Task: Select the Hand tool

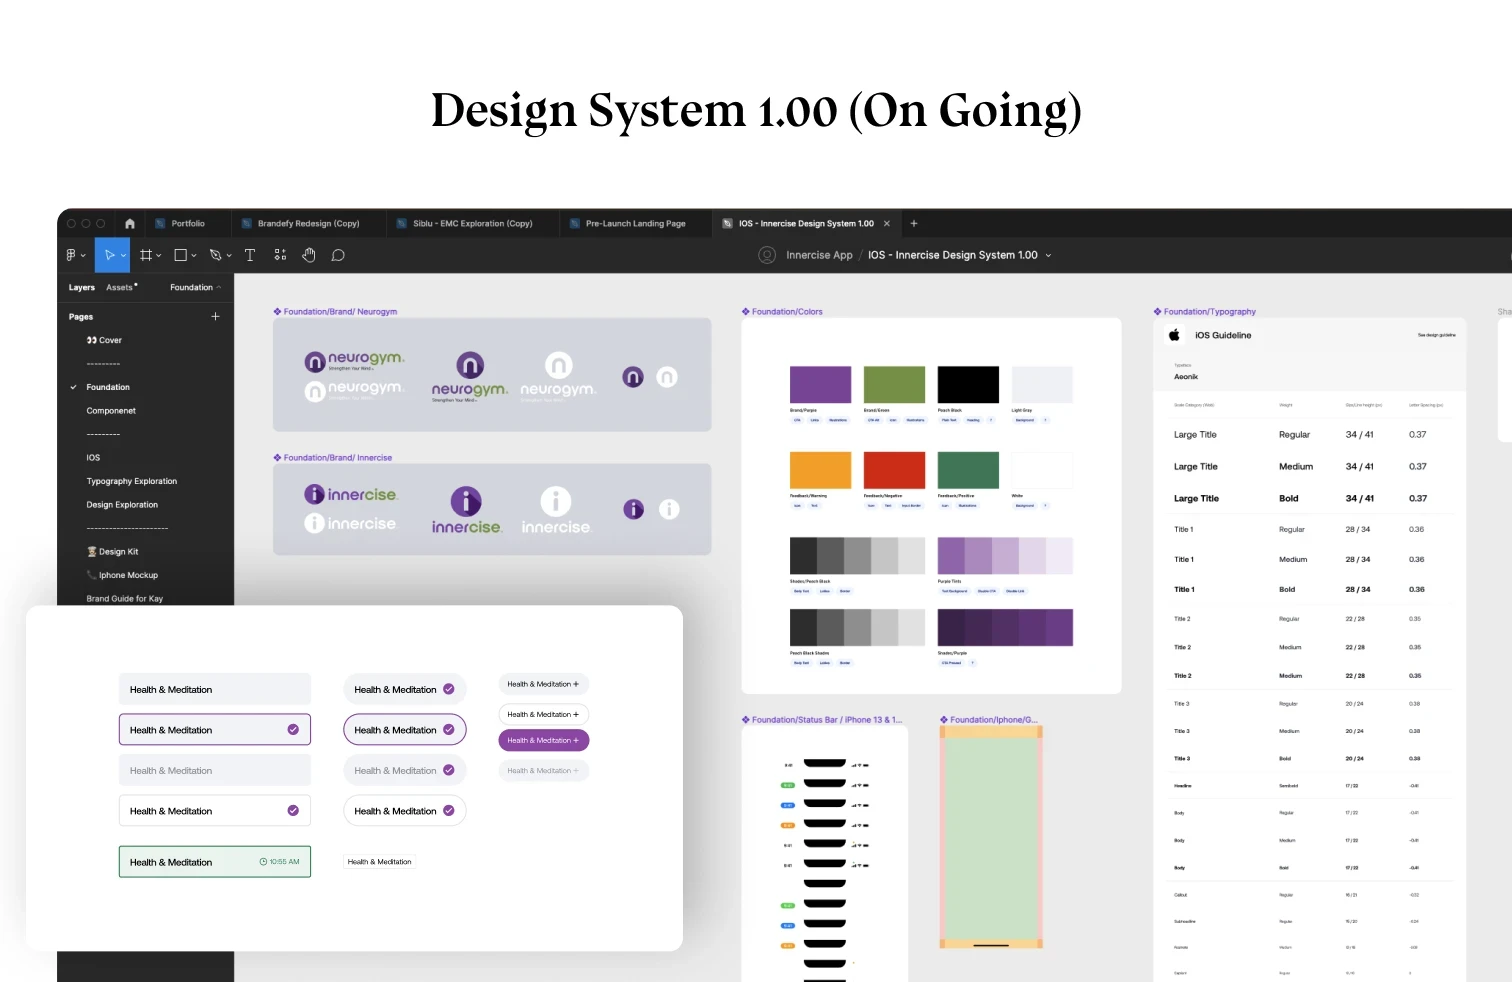Action: tap(309, 255)
